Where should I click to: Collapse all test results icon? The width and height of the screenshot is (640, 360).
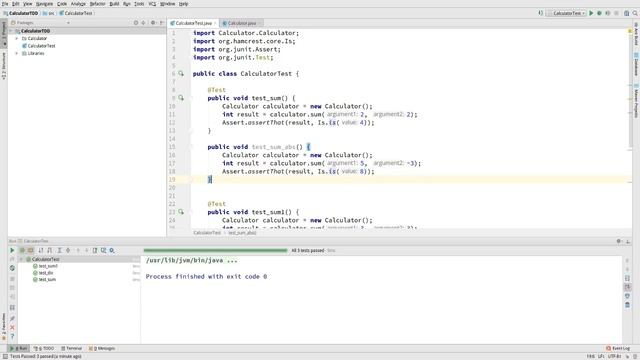tap(68, 250)
